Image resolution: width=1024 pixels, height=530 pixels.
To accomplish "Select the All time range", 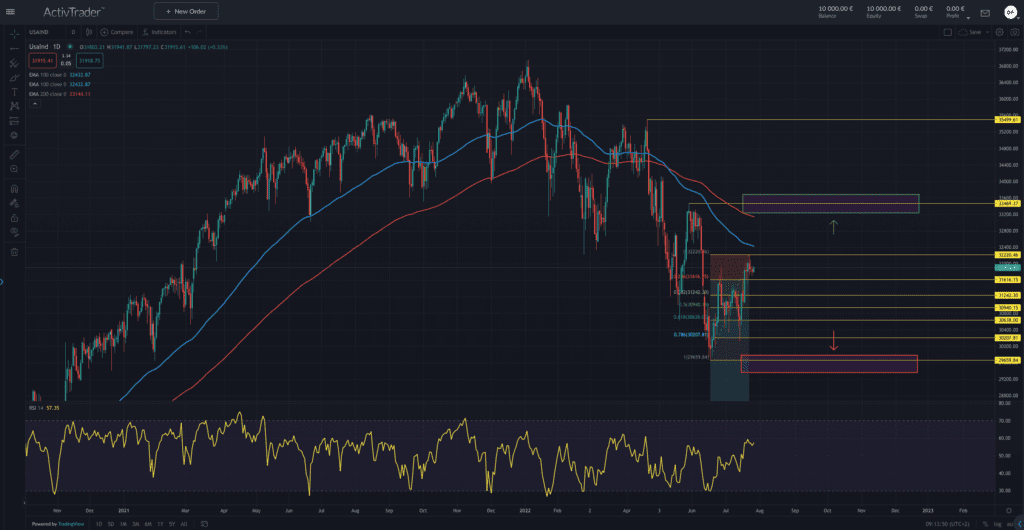I will click(184, 524).
